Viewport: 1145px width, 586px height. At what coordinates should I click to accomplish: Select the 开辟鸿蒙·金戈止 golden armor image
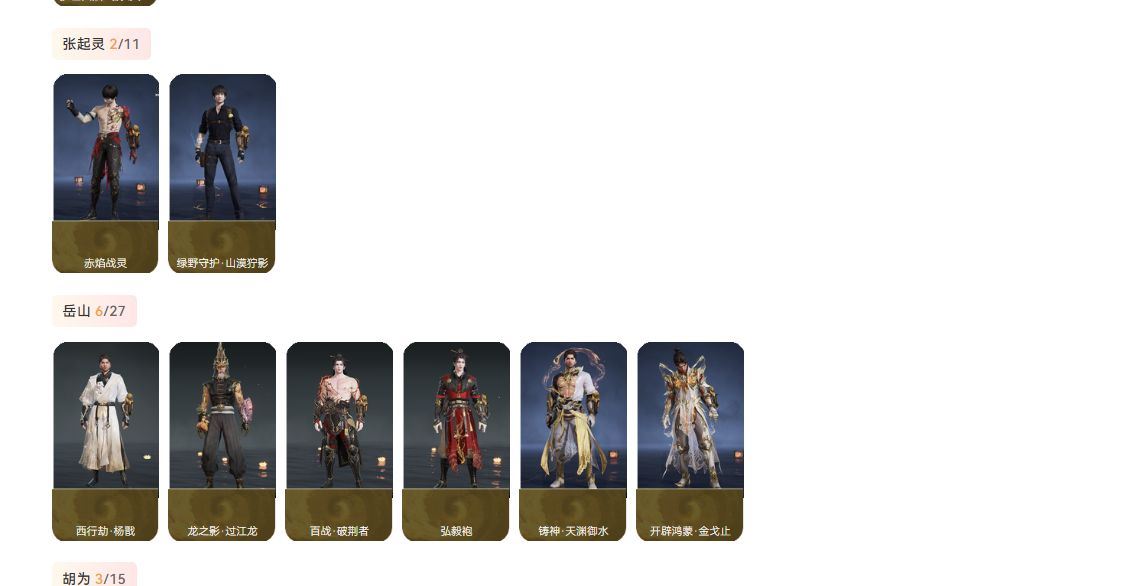pos(690,415)
